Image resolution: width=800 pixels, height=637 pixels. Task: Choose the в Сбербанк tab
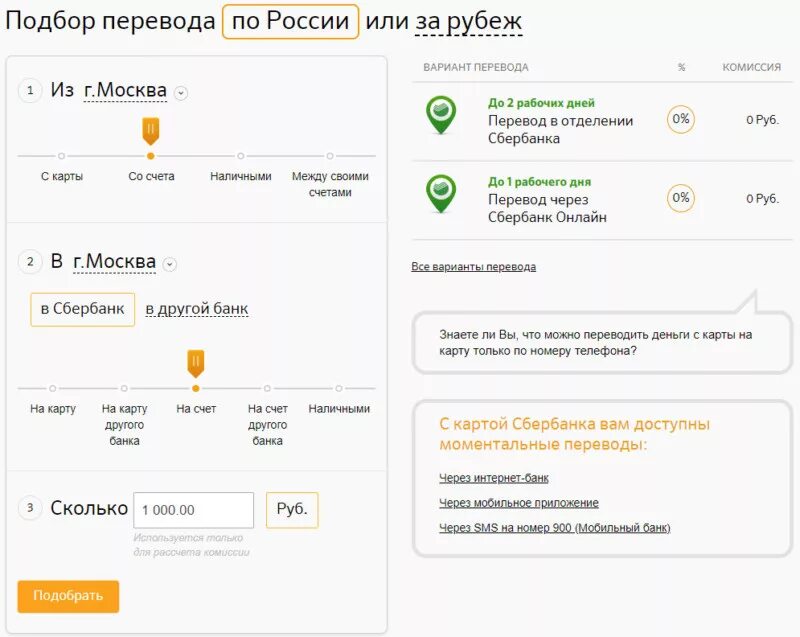[83, 309]
